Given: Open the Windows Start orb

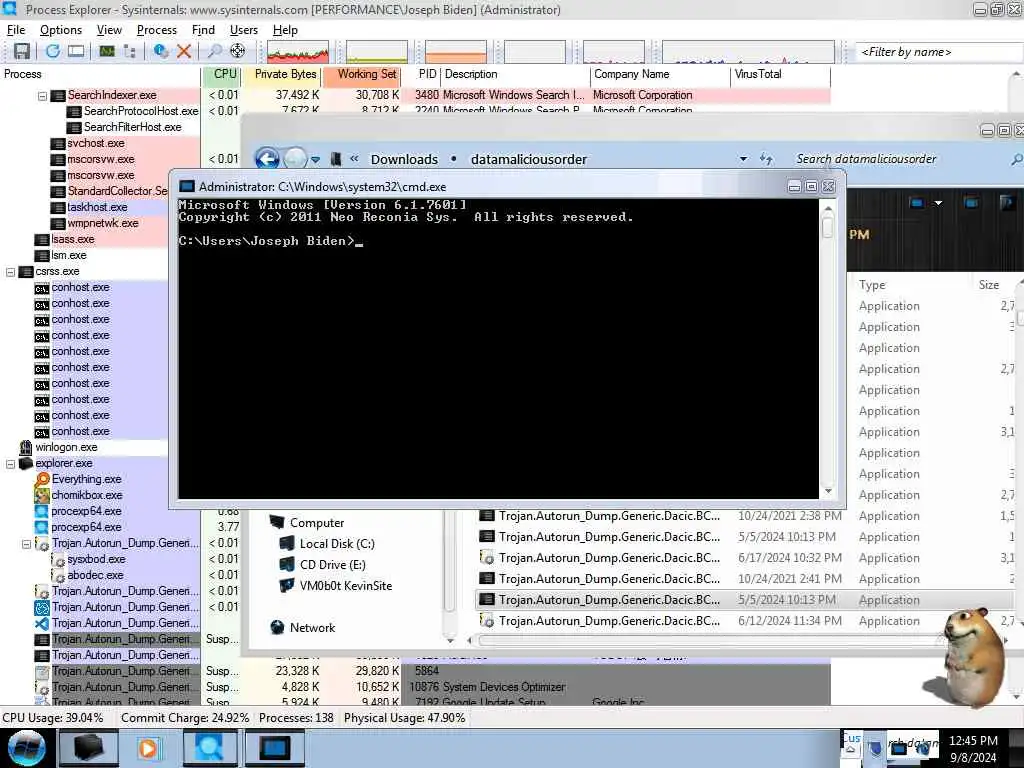Looking at the screenshot, I should click(x=26, y=748).
